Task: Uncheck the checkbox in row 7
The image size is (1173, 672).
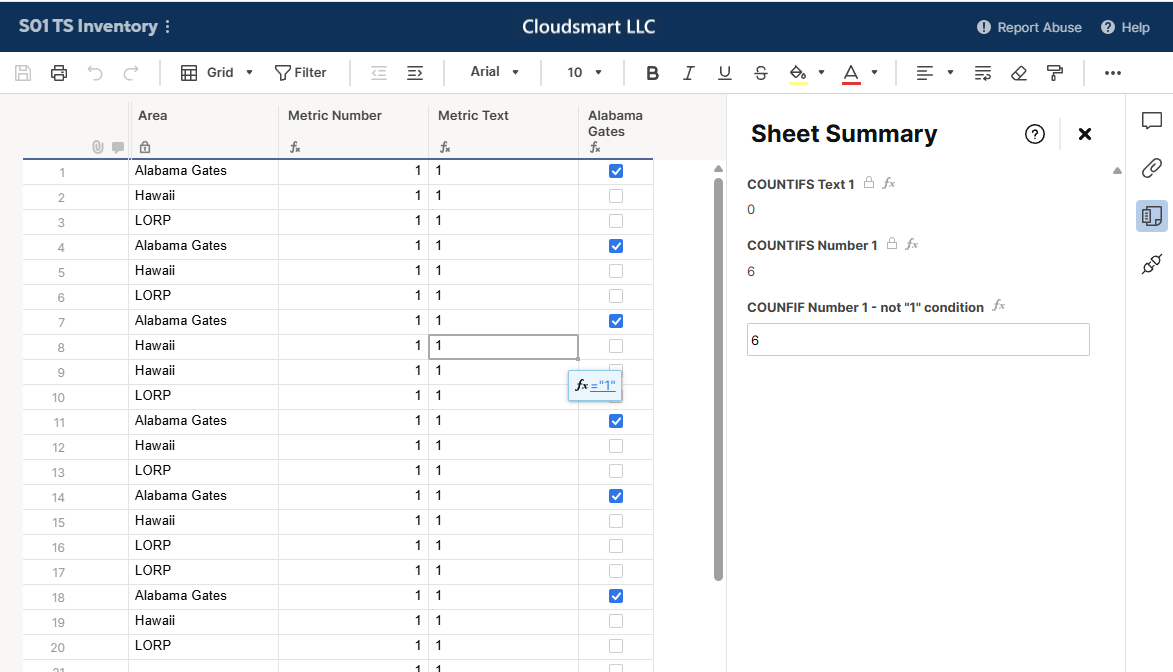Action: tap(616, 321)
